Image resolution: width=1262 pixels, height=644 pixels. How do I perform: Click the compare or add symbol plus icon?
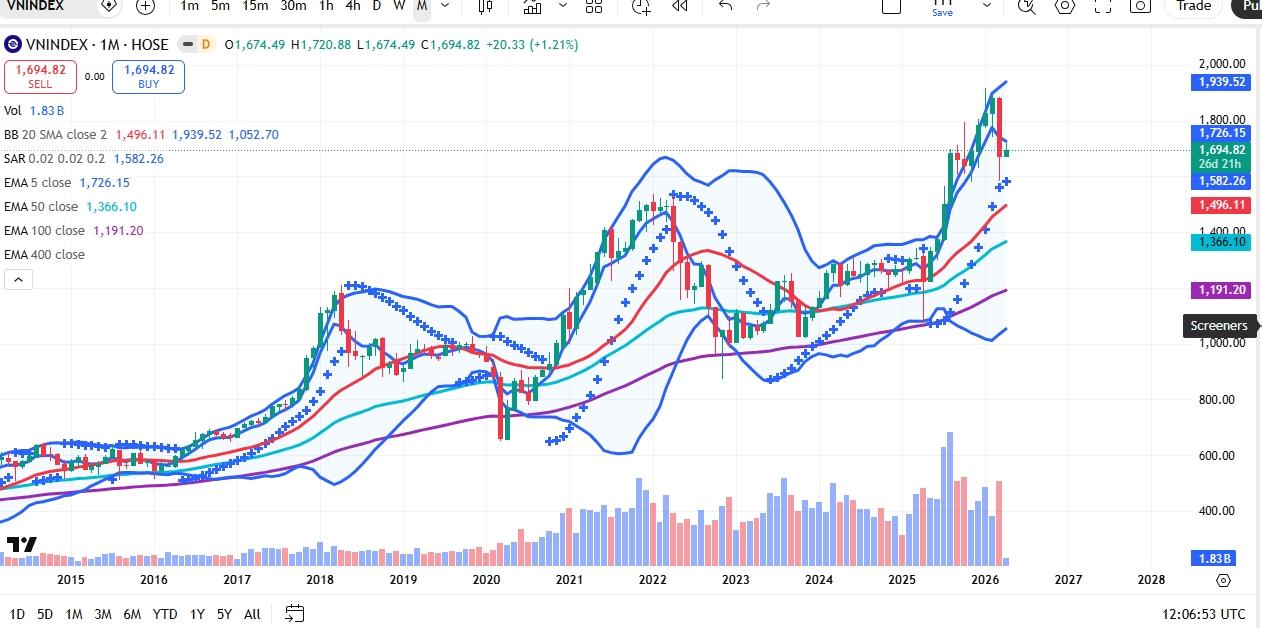coord(145,6)
